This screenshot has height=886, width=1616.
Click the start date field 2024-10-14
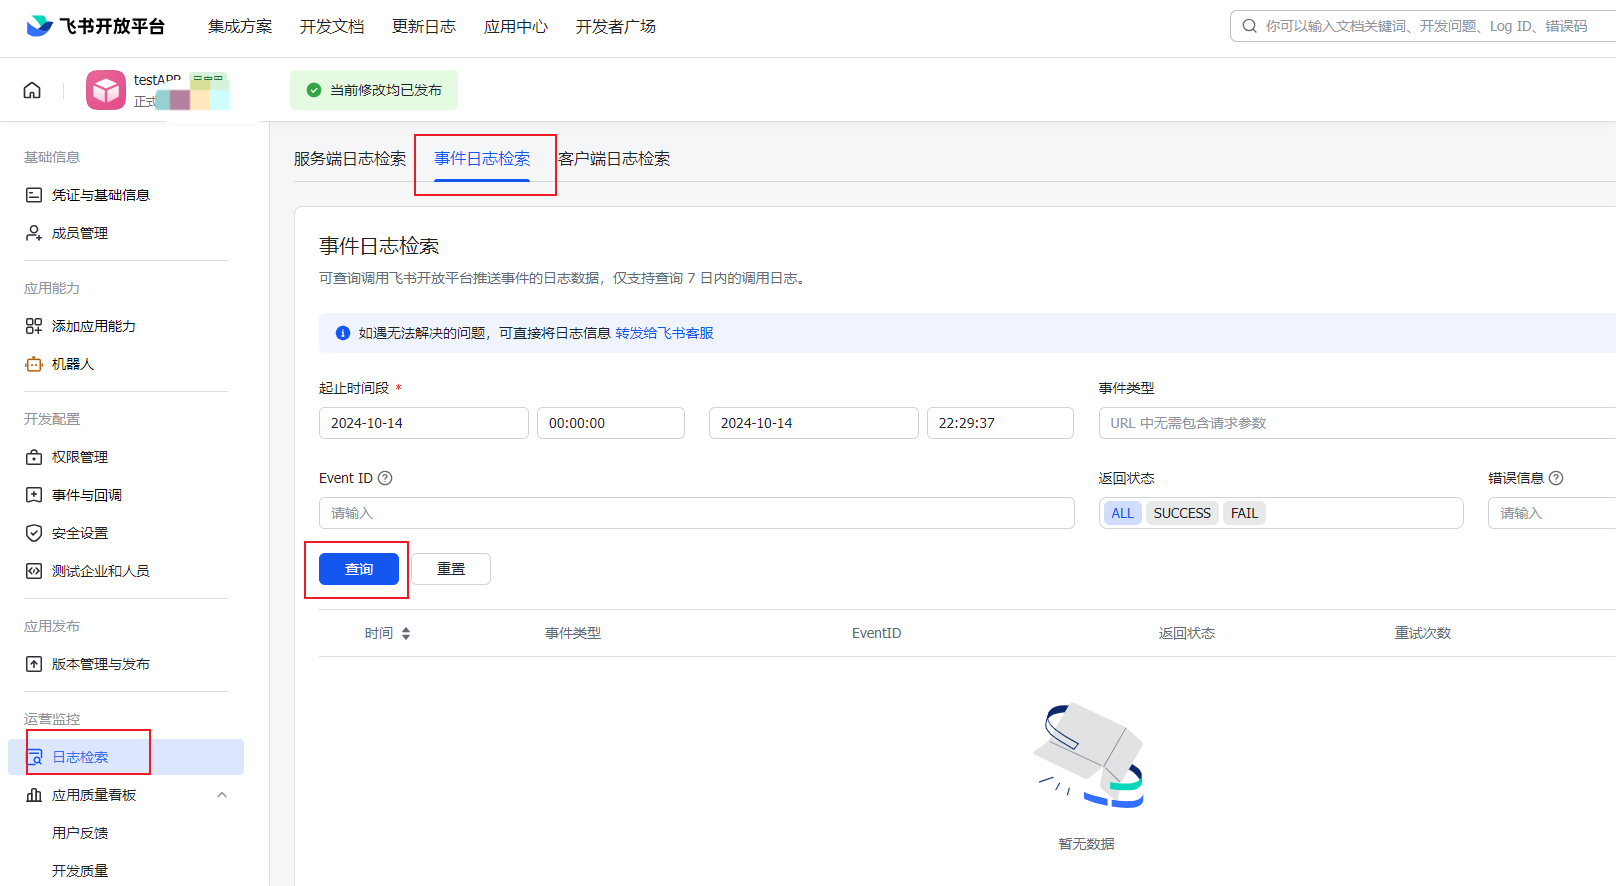point(423,423)
